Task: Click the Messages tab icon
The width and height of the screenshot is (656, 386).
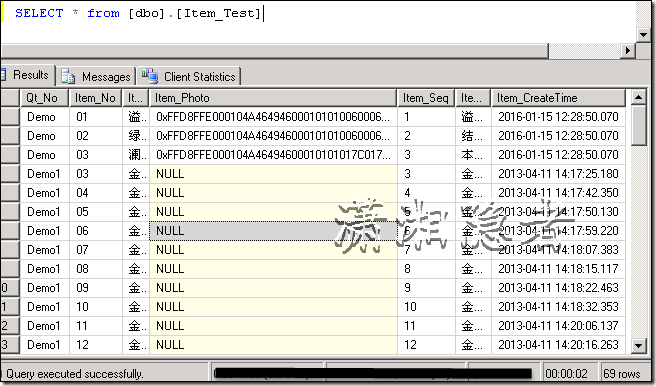Action: coord(68,77)
